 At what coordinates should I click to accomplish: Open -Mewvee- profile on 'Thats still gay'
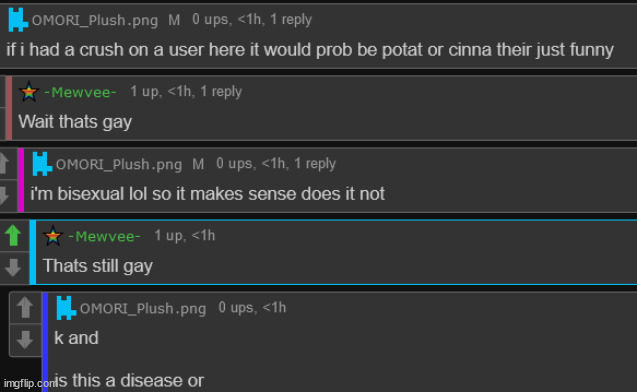point(104,236)
